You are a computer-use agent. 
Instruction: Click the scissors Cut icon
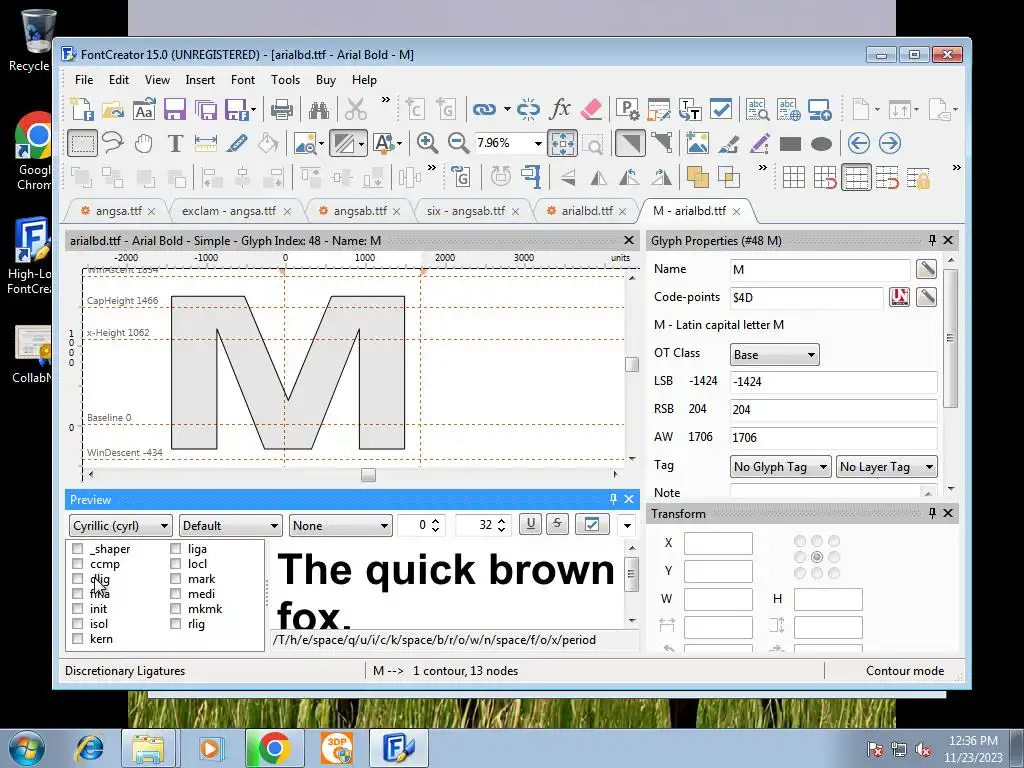356,109
